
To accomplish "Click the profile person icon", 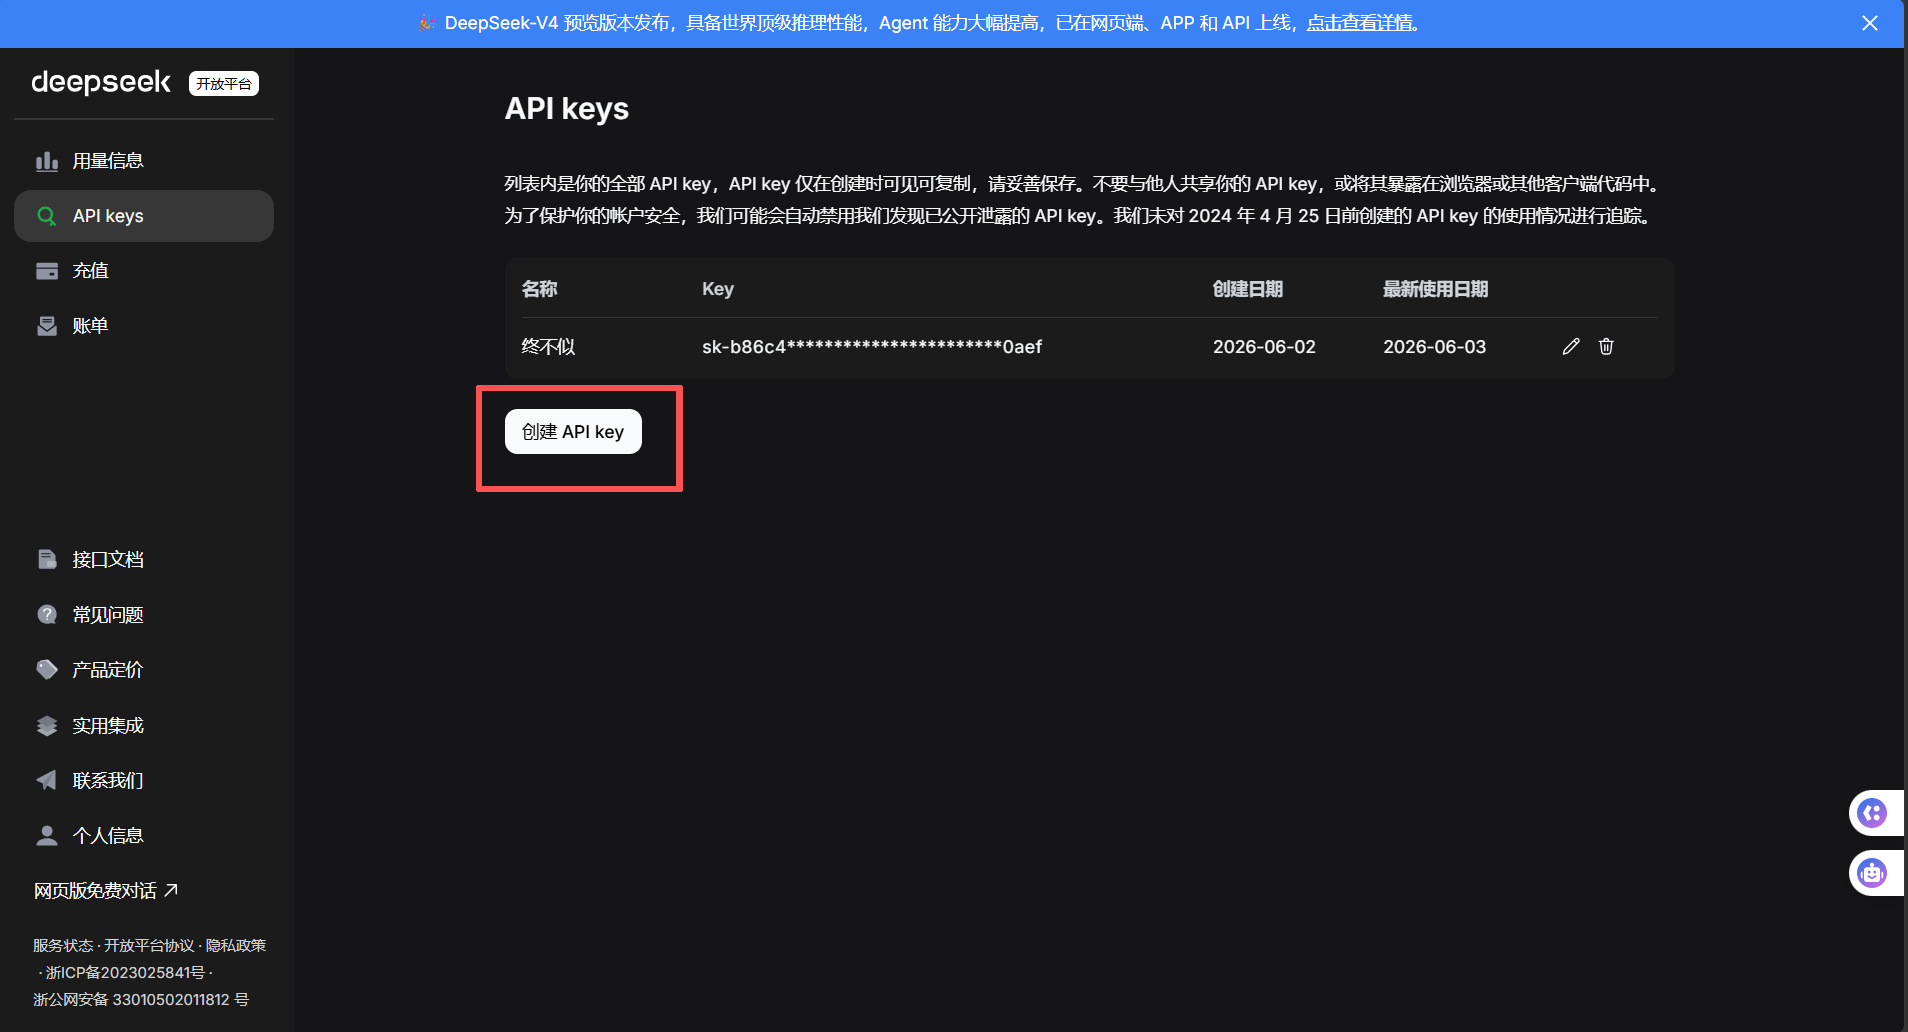I will pyautogui.click(x=47, y=835).
